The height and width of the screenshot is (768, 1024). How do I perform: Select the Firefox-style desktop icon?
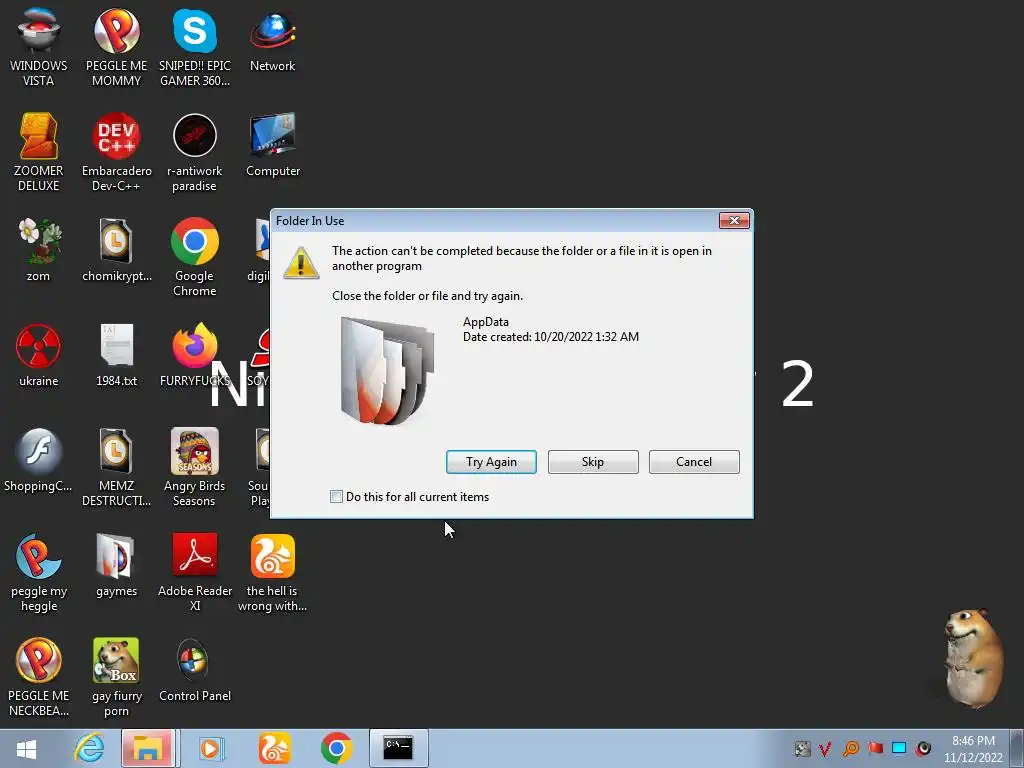click(x=195, y=355)
